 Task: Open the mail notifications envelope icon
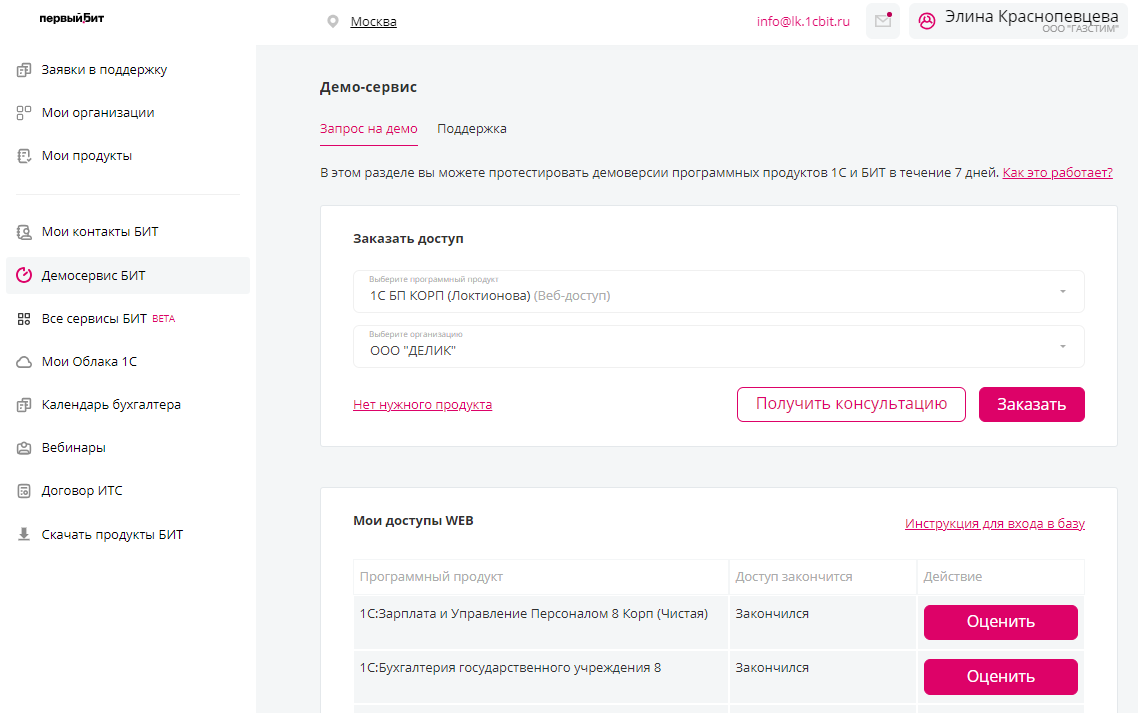coord(882,21)
